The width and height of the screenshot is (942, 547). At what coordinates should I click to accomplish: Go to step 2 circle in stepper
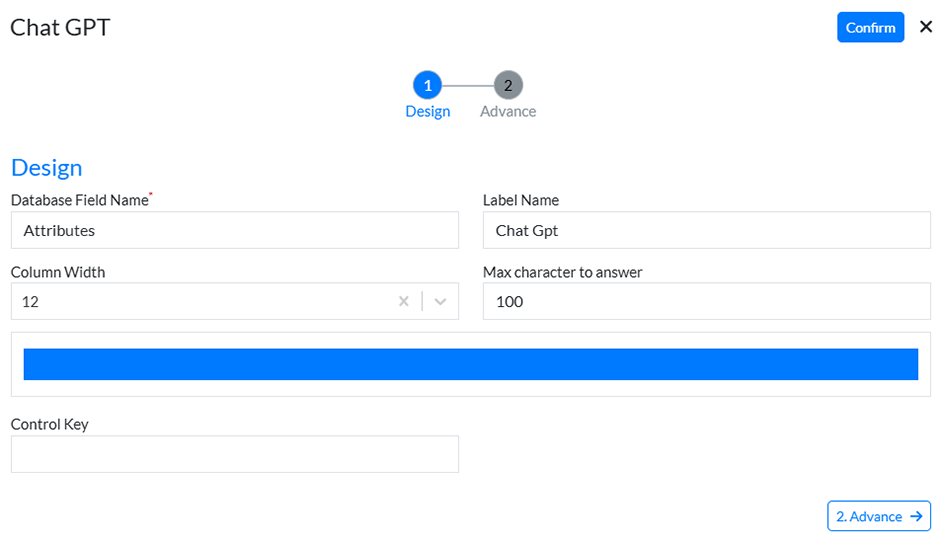pyautogui.click(x=508, y=85)
